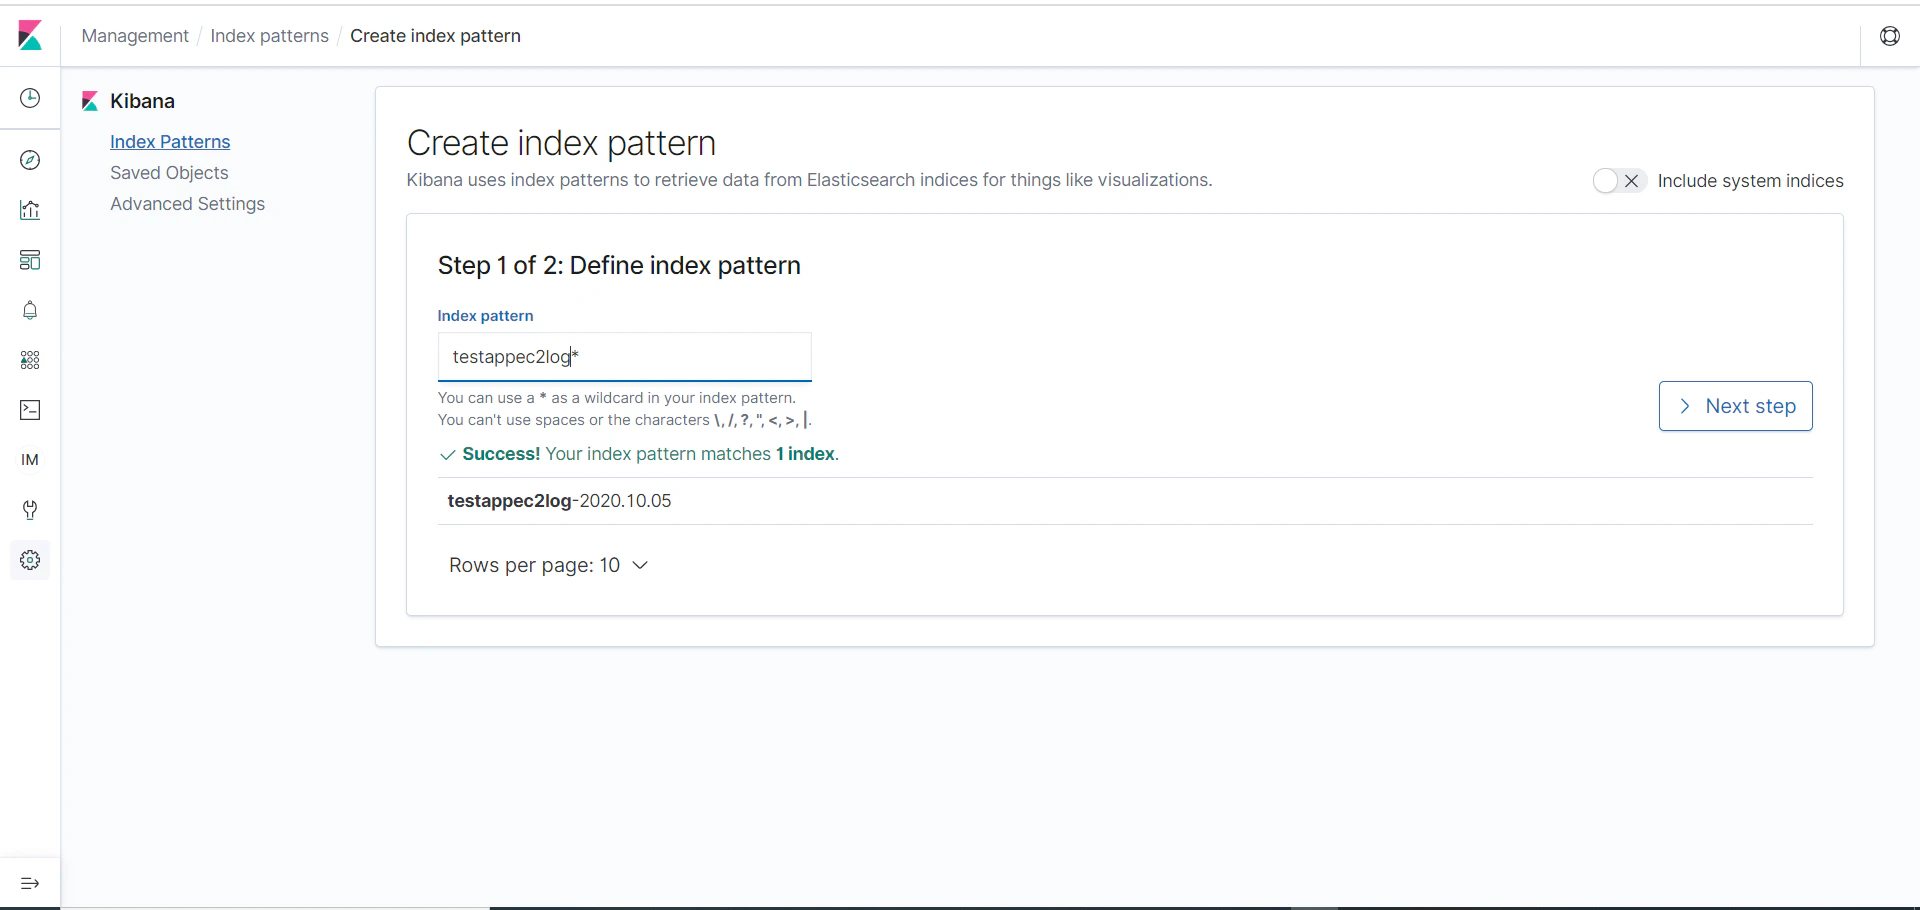Image resolution: width=1920 pixels, height=910 pixels.
Task: Open IM Index Management sidebar item
Action: tap(30, 460)
